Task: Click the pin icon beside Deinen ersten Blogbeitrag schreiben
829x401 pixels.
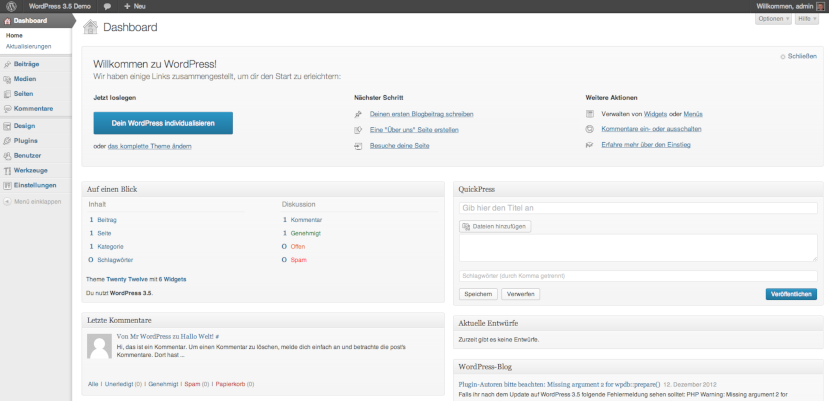Action: 358,114
